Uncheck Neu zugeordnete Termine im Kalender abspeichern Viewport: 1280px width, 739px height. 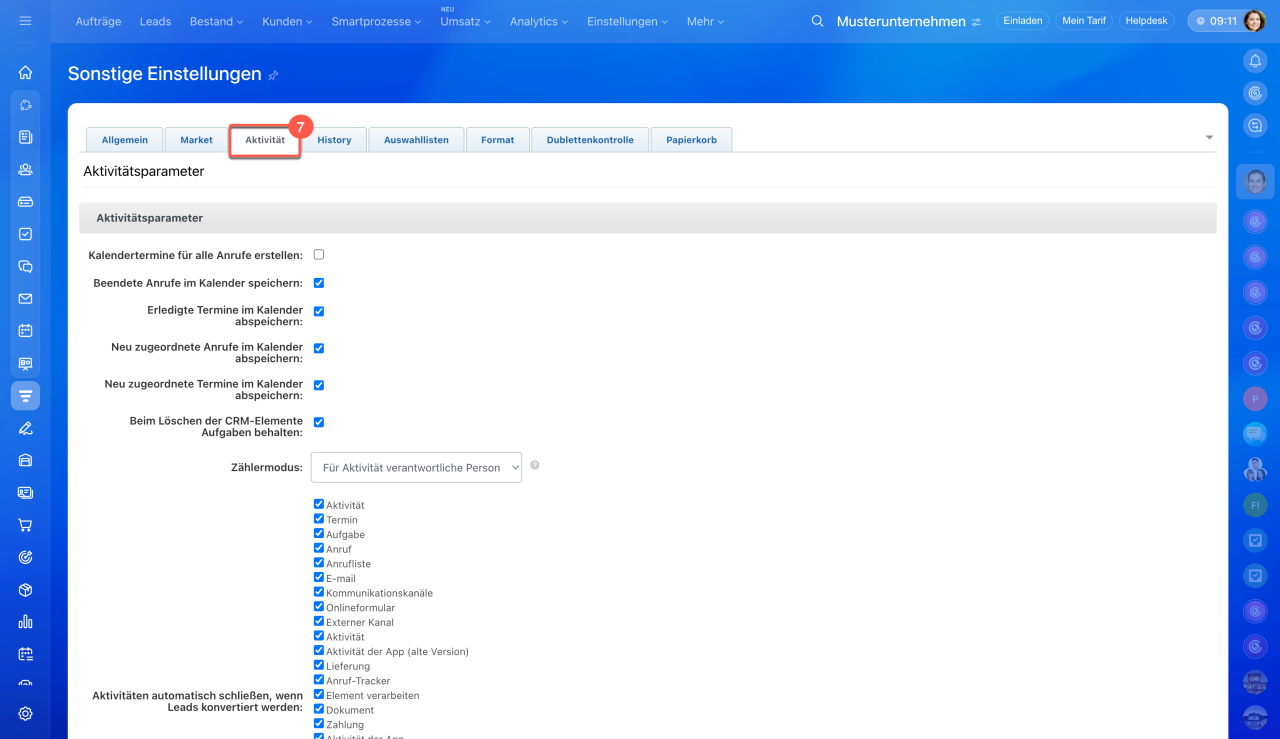tap(319, 385)
